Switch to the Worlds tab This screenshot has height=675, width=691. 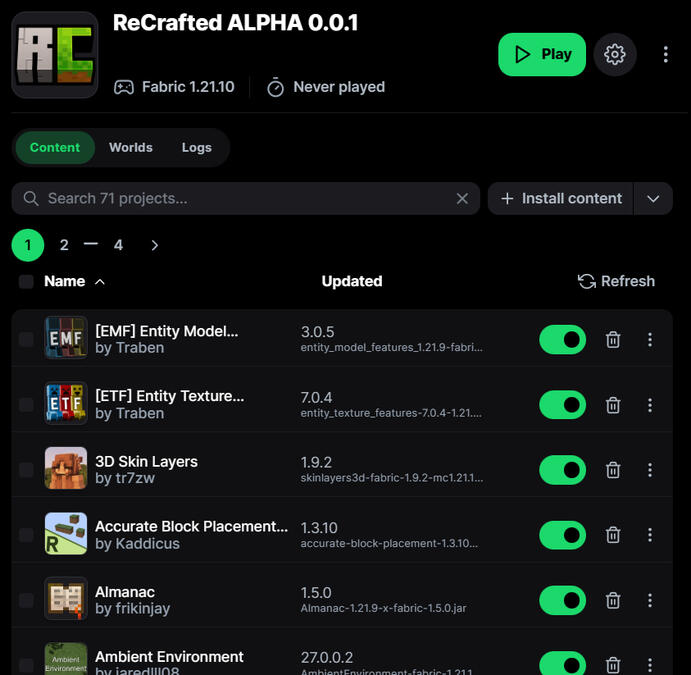coord(131,148)
